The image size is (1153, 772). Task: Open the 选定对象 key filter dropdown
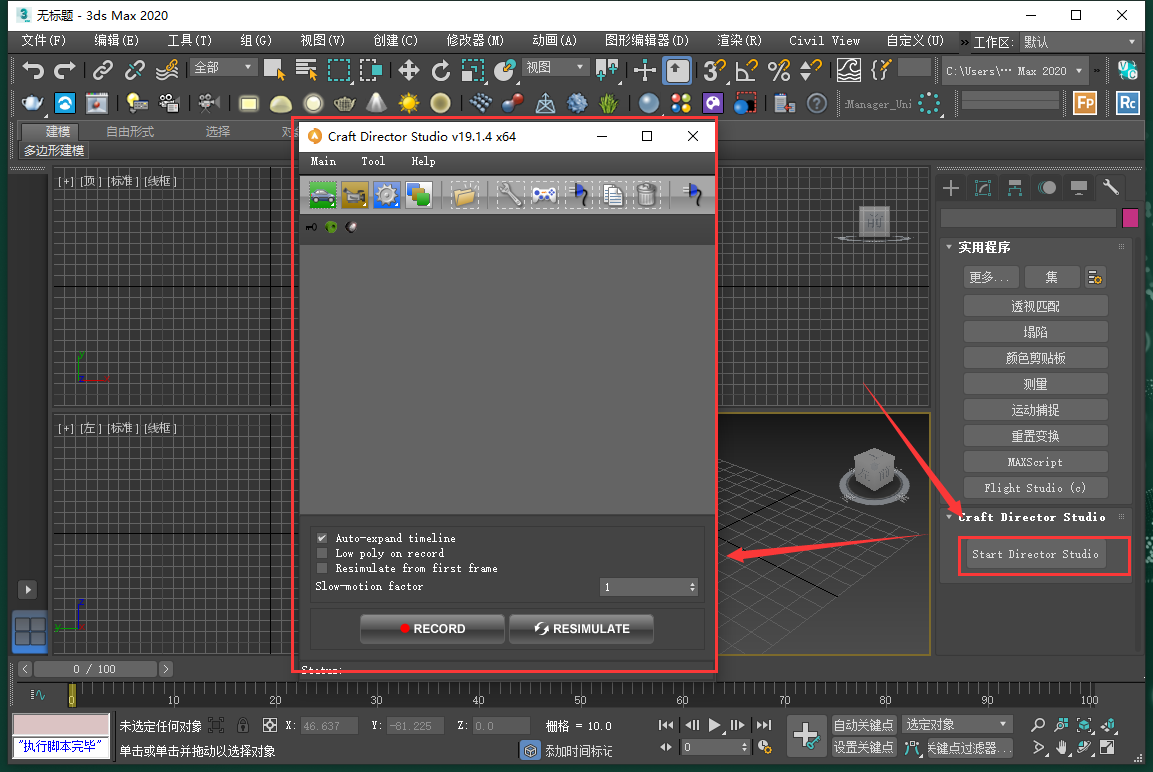(x=957, y=725)
